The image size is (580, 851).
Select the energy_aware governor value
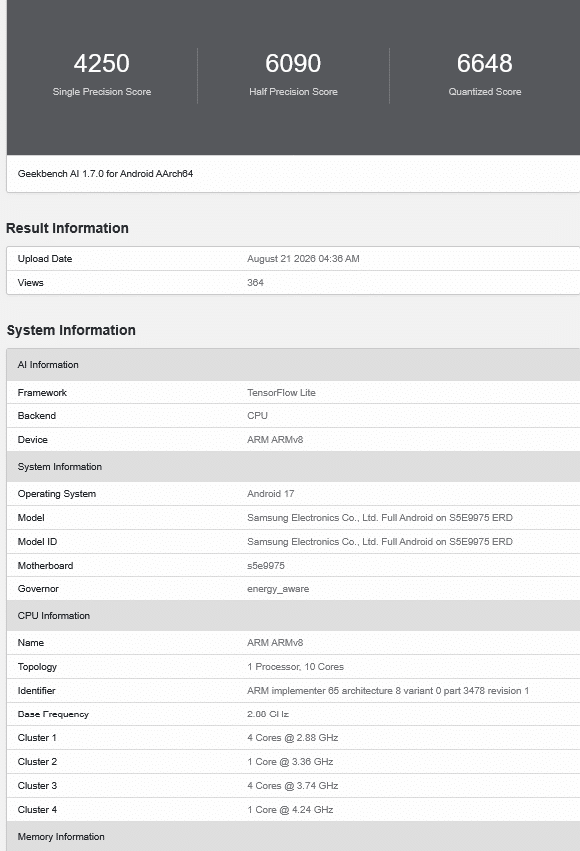278,589
